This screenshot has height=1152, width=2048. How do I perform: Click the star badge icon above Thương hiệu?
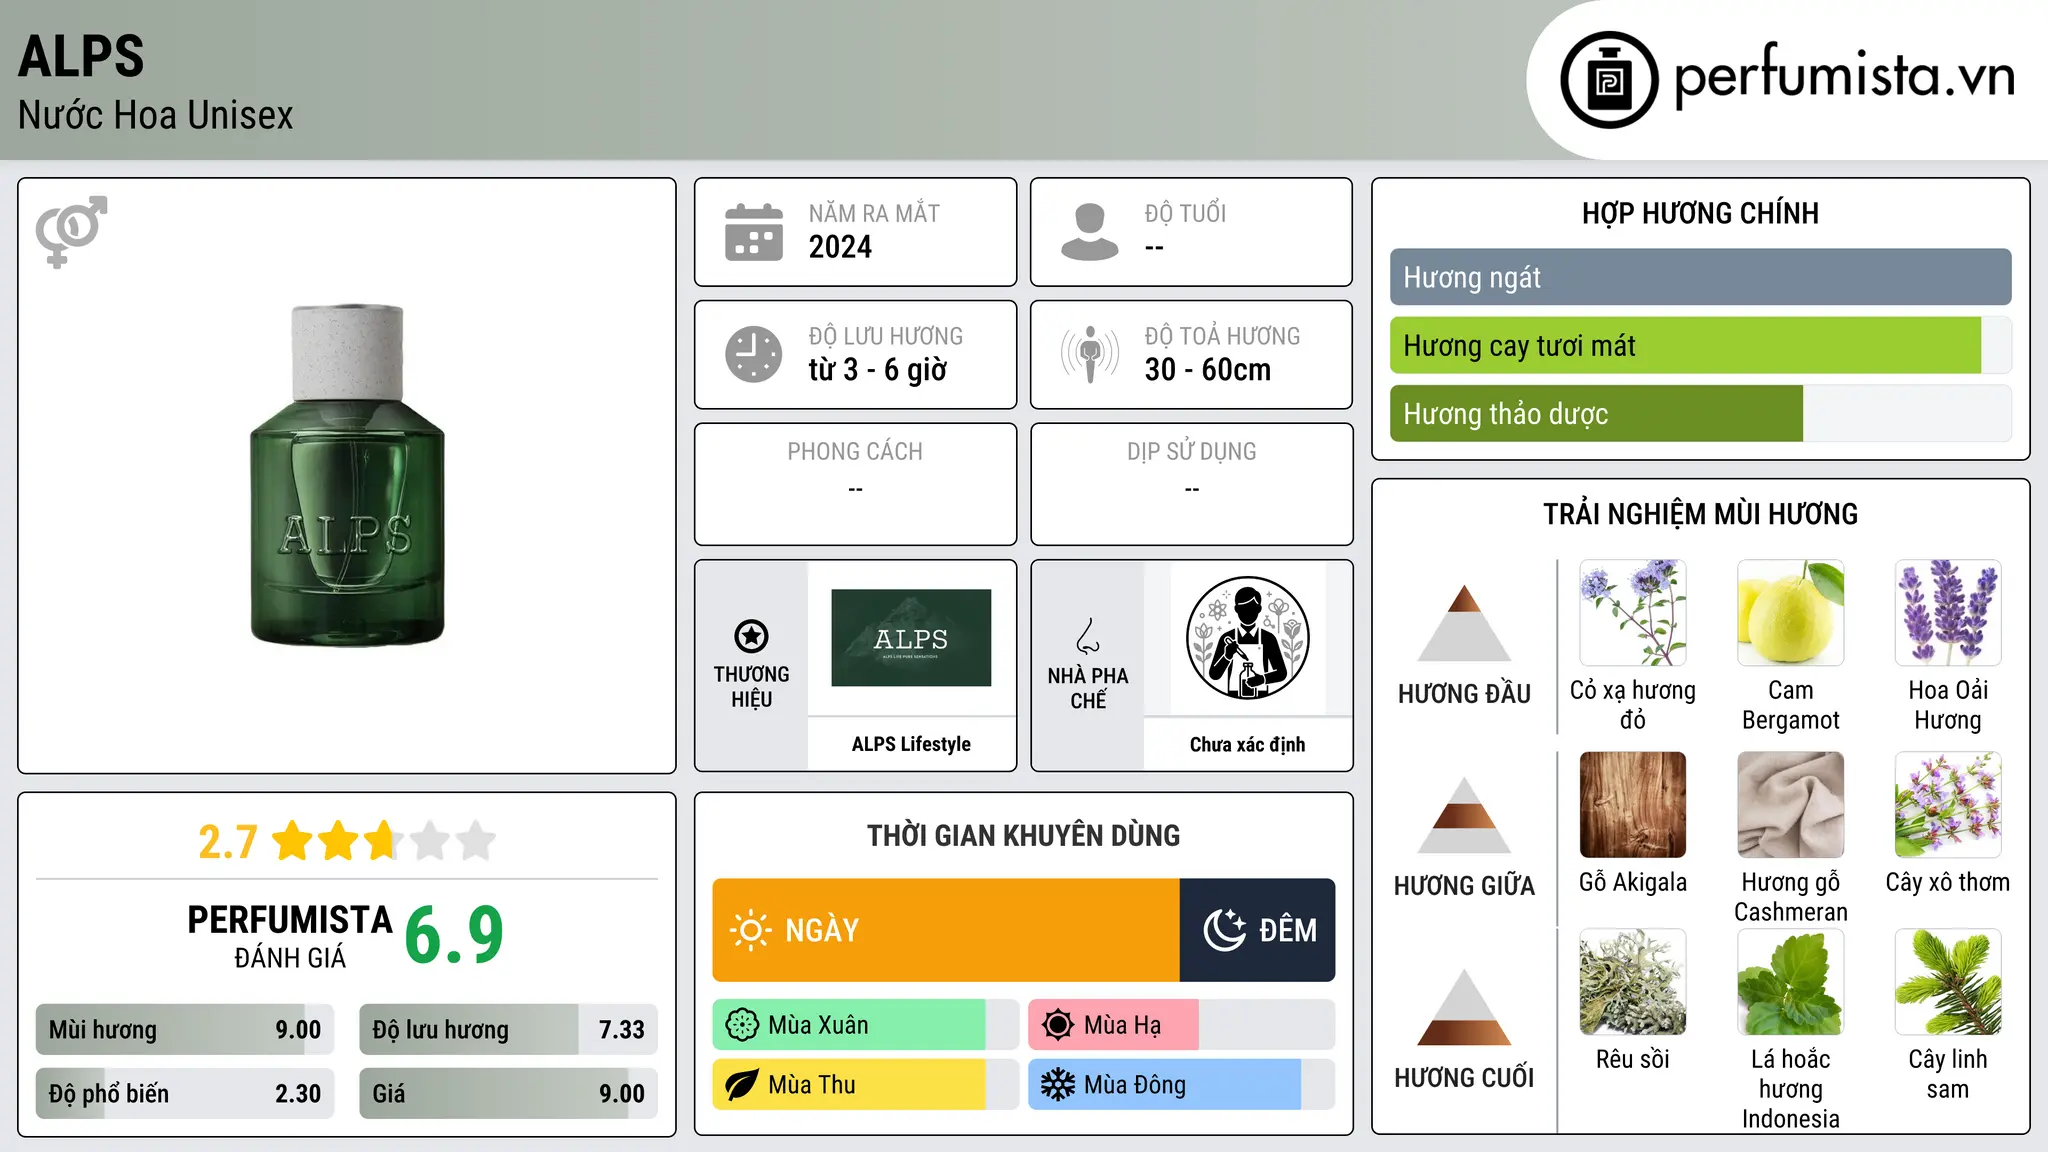click(x=751, y=636)
